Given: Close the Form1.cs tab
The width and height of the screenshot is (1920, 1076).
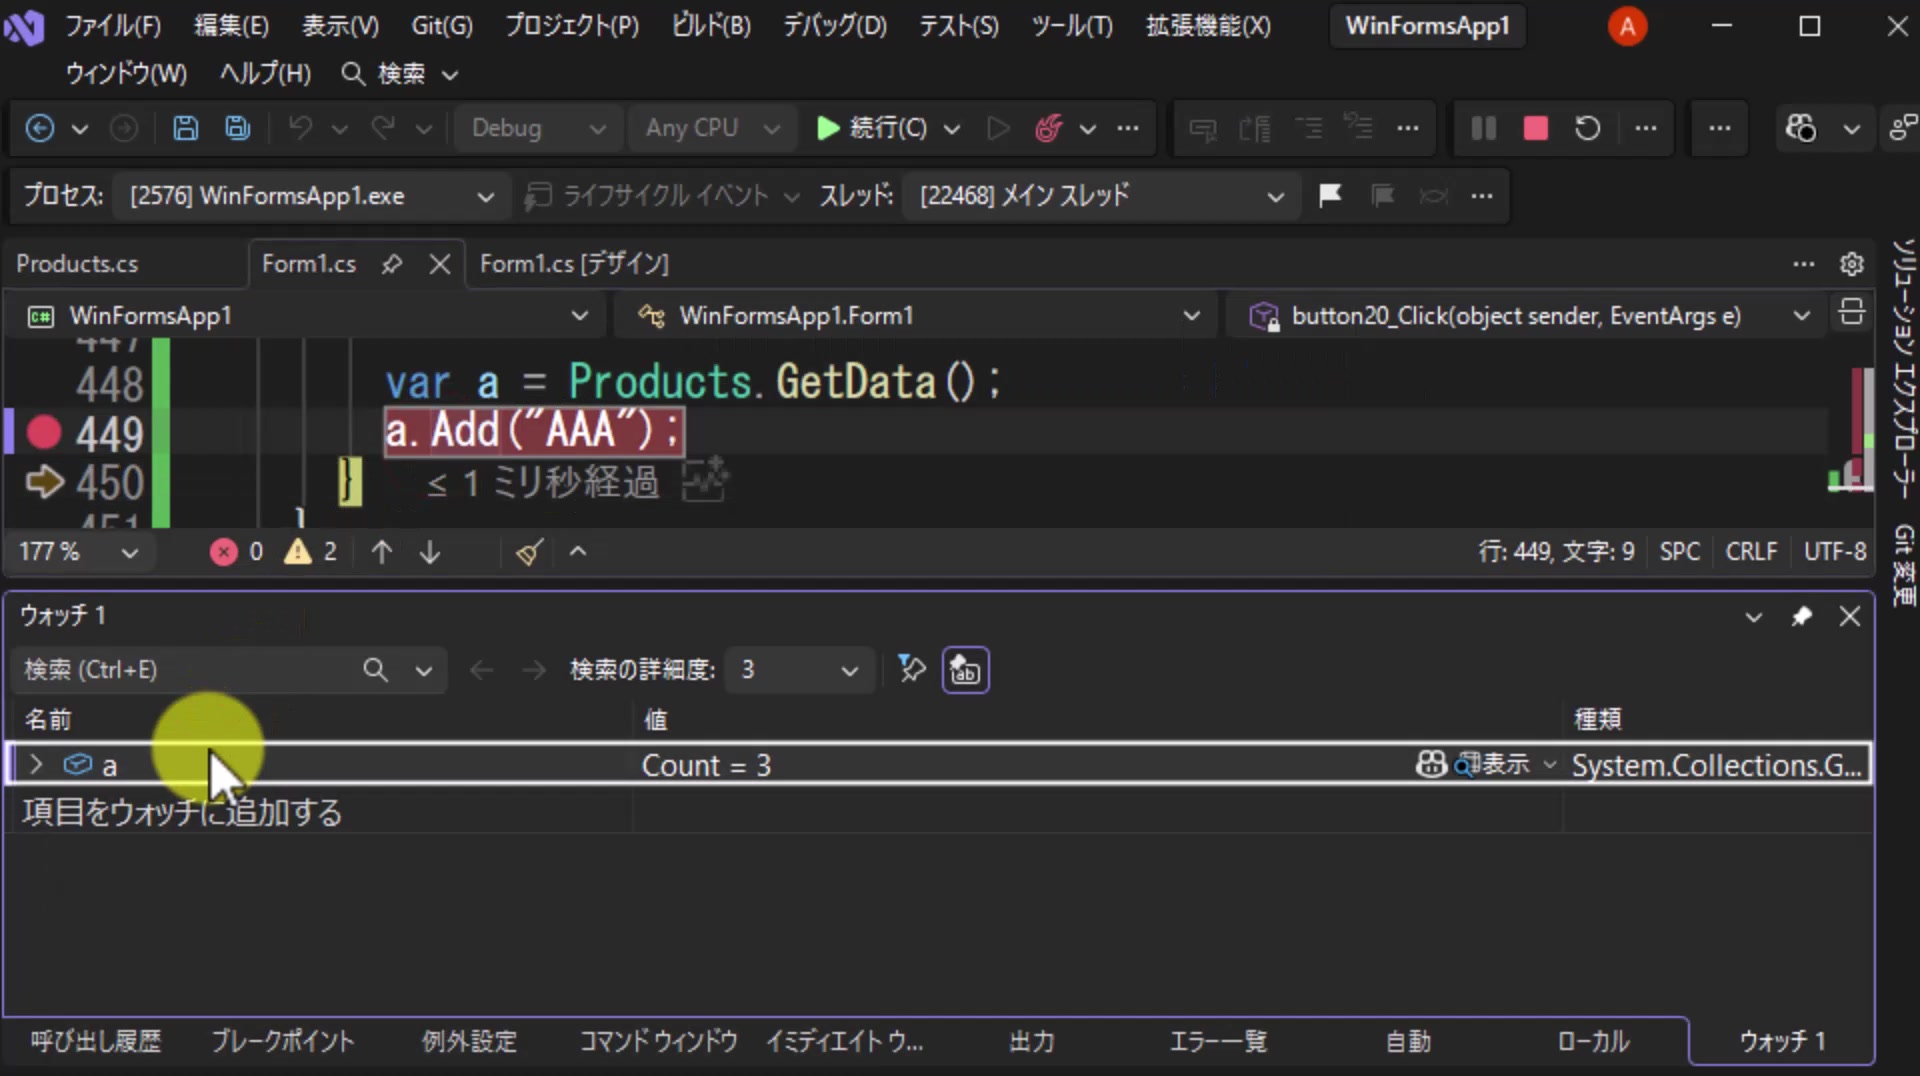Looking at the screenshot, I should point(439,264).
